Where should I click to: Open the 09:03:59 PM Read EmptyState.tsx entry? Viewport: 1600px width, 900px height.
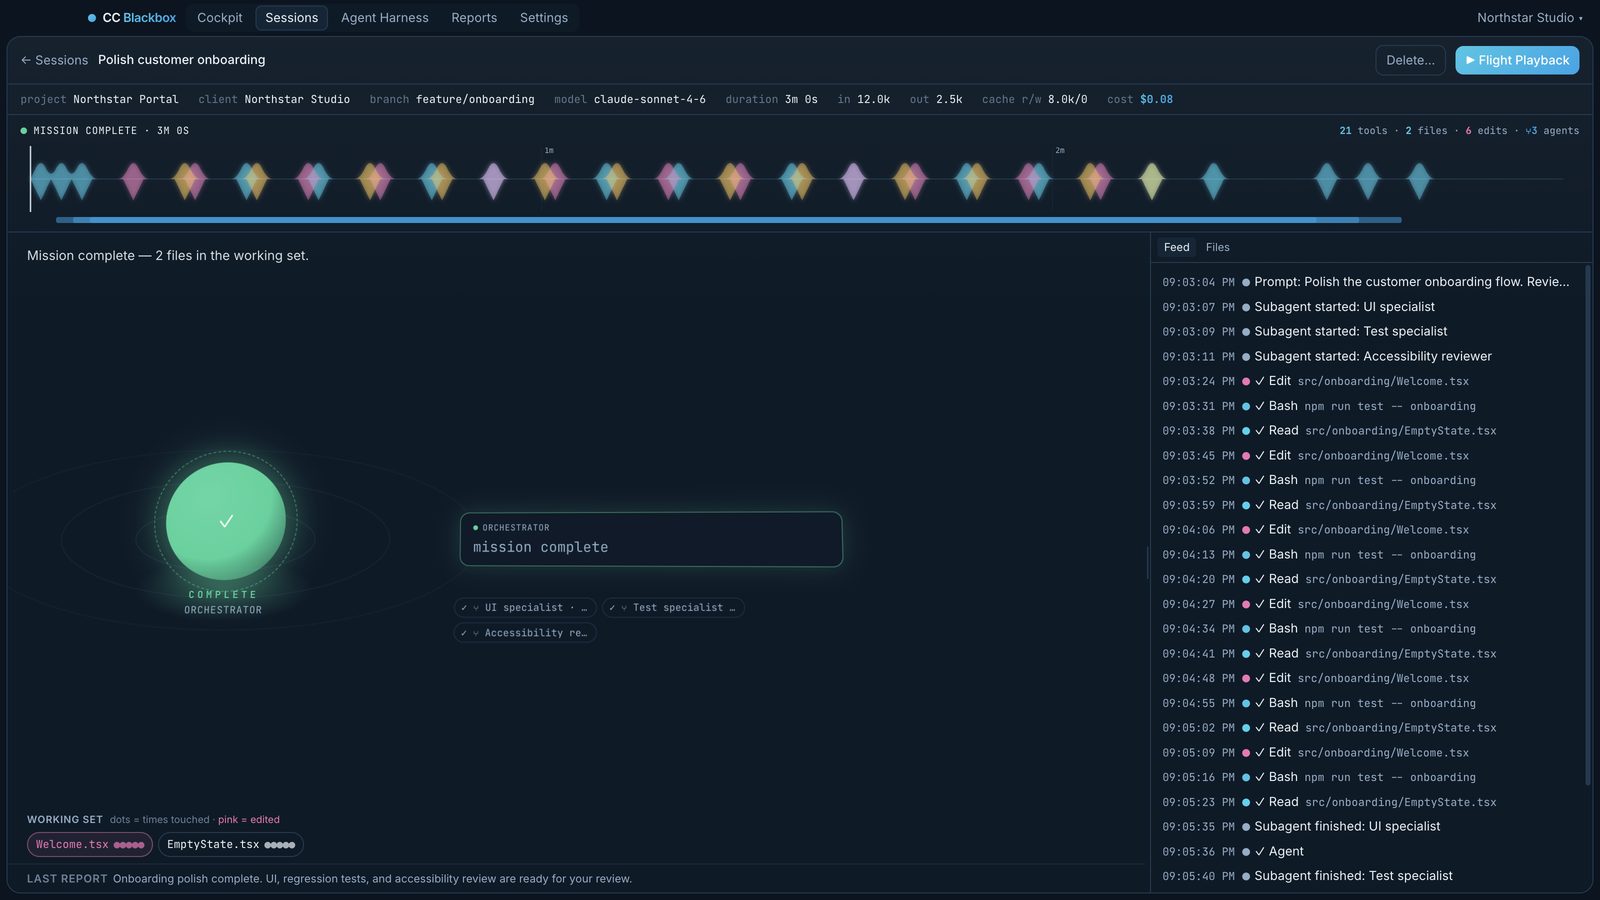tap(1366, 505)
